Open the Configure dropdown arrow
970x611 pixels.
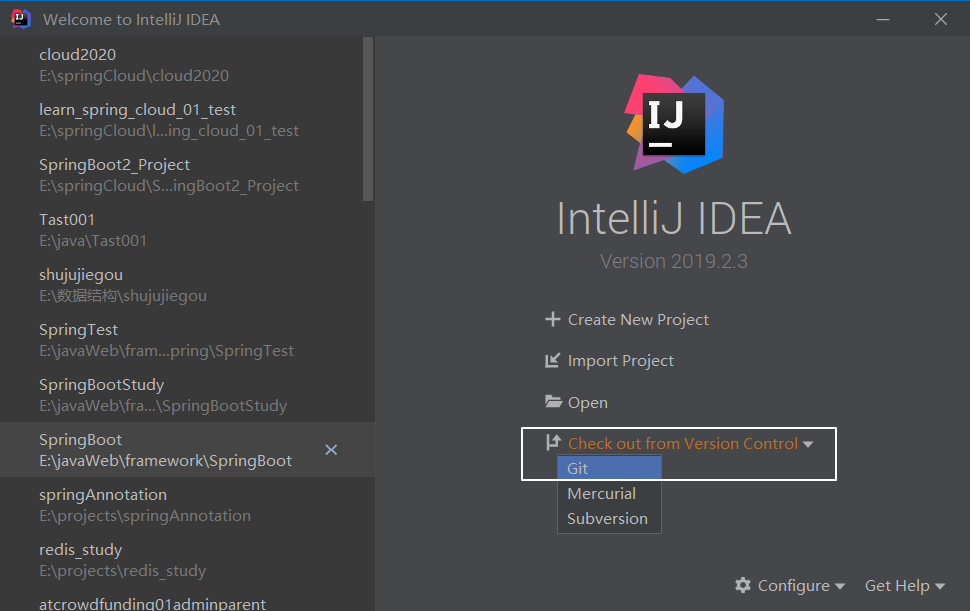839,586
